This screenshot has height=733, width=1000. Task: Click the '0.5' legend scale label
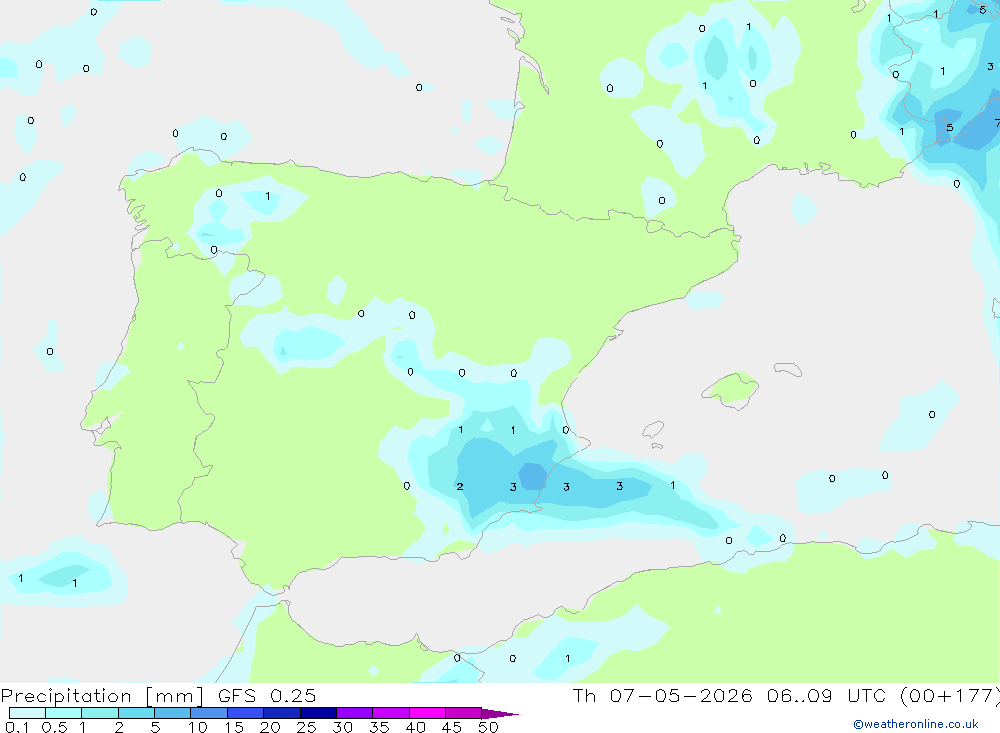54,727
